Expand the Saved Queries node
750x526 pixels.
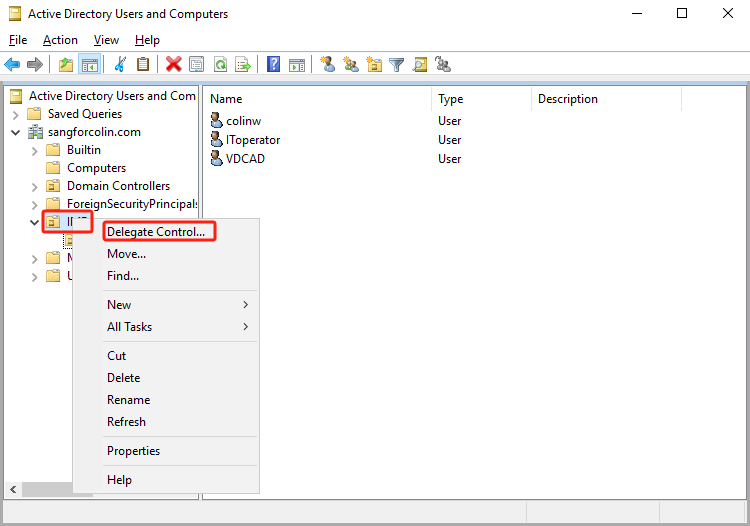click(x=16, y=114)
